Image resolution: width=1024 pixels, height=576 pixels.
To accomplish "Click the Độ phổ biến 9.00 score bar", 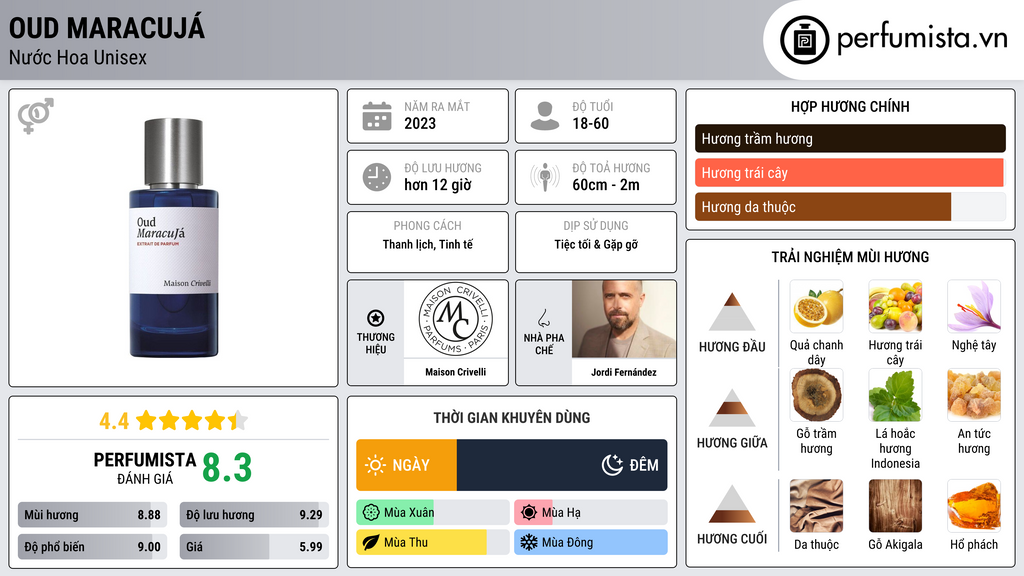I will pos(92,547).
